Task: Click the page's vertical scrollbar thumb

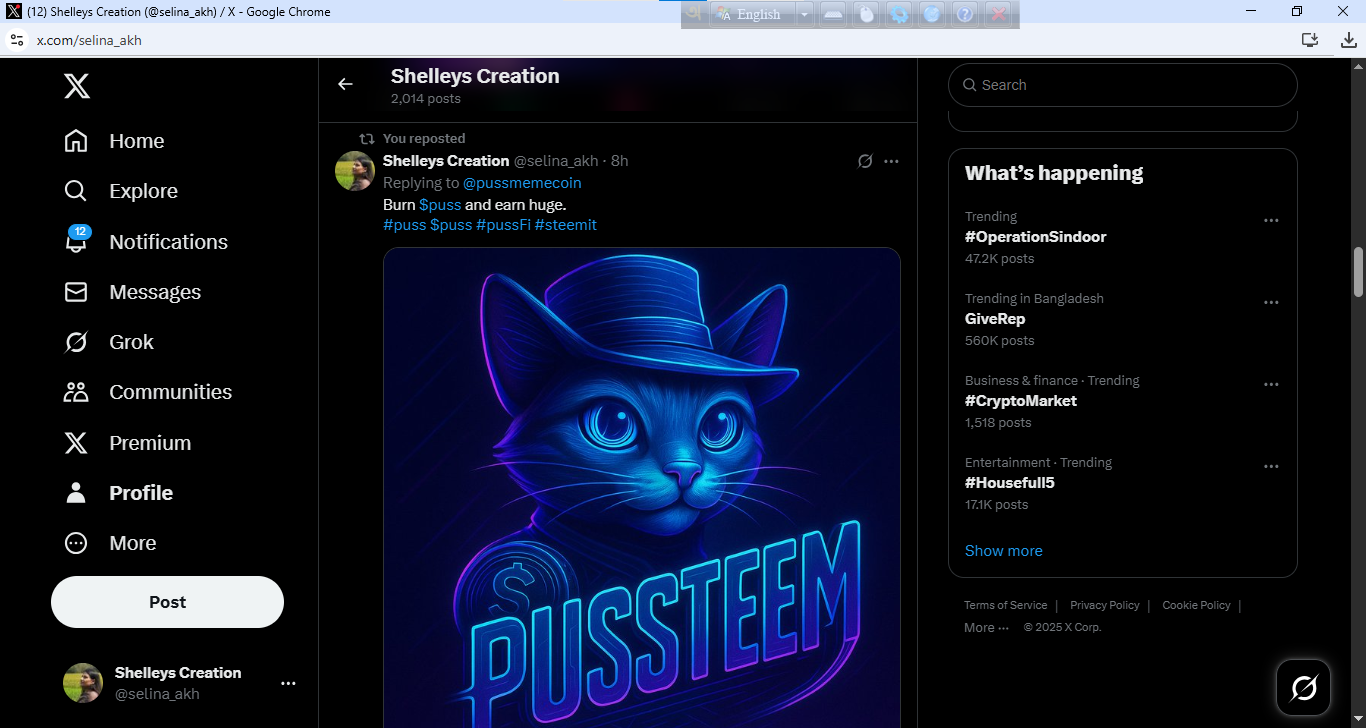Action: pyautogui.click(x=1358, y=272)
